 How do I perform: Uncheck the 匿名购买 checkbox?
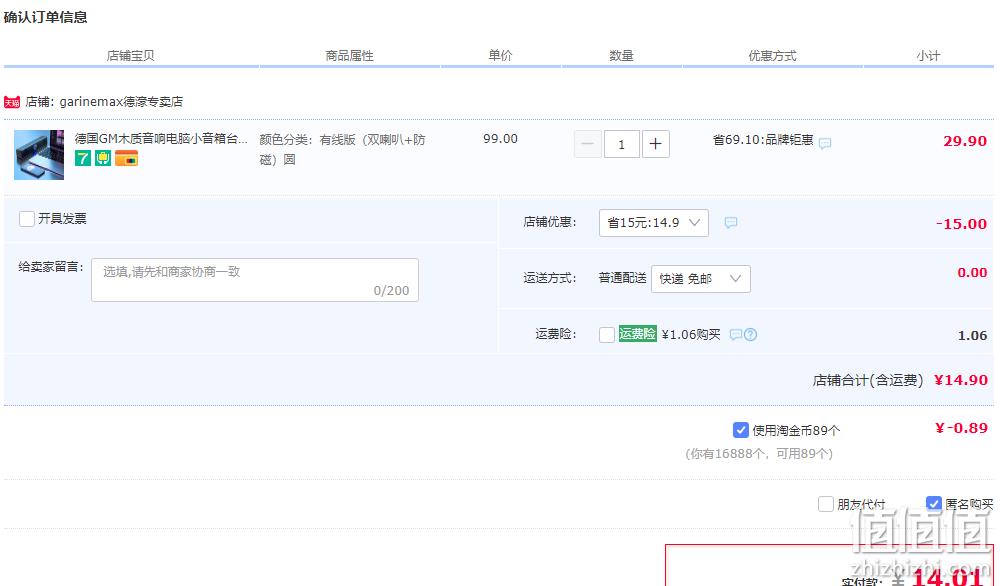pos(934,504)
